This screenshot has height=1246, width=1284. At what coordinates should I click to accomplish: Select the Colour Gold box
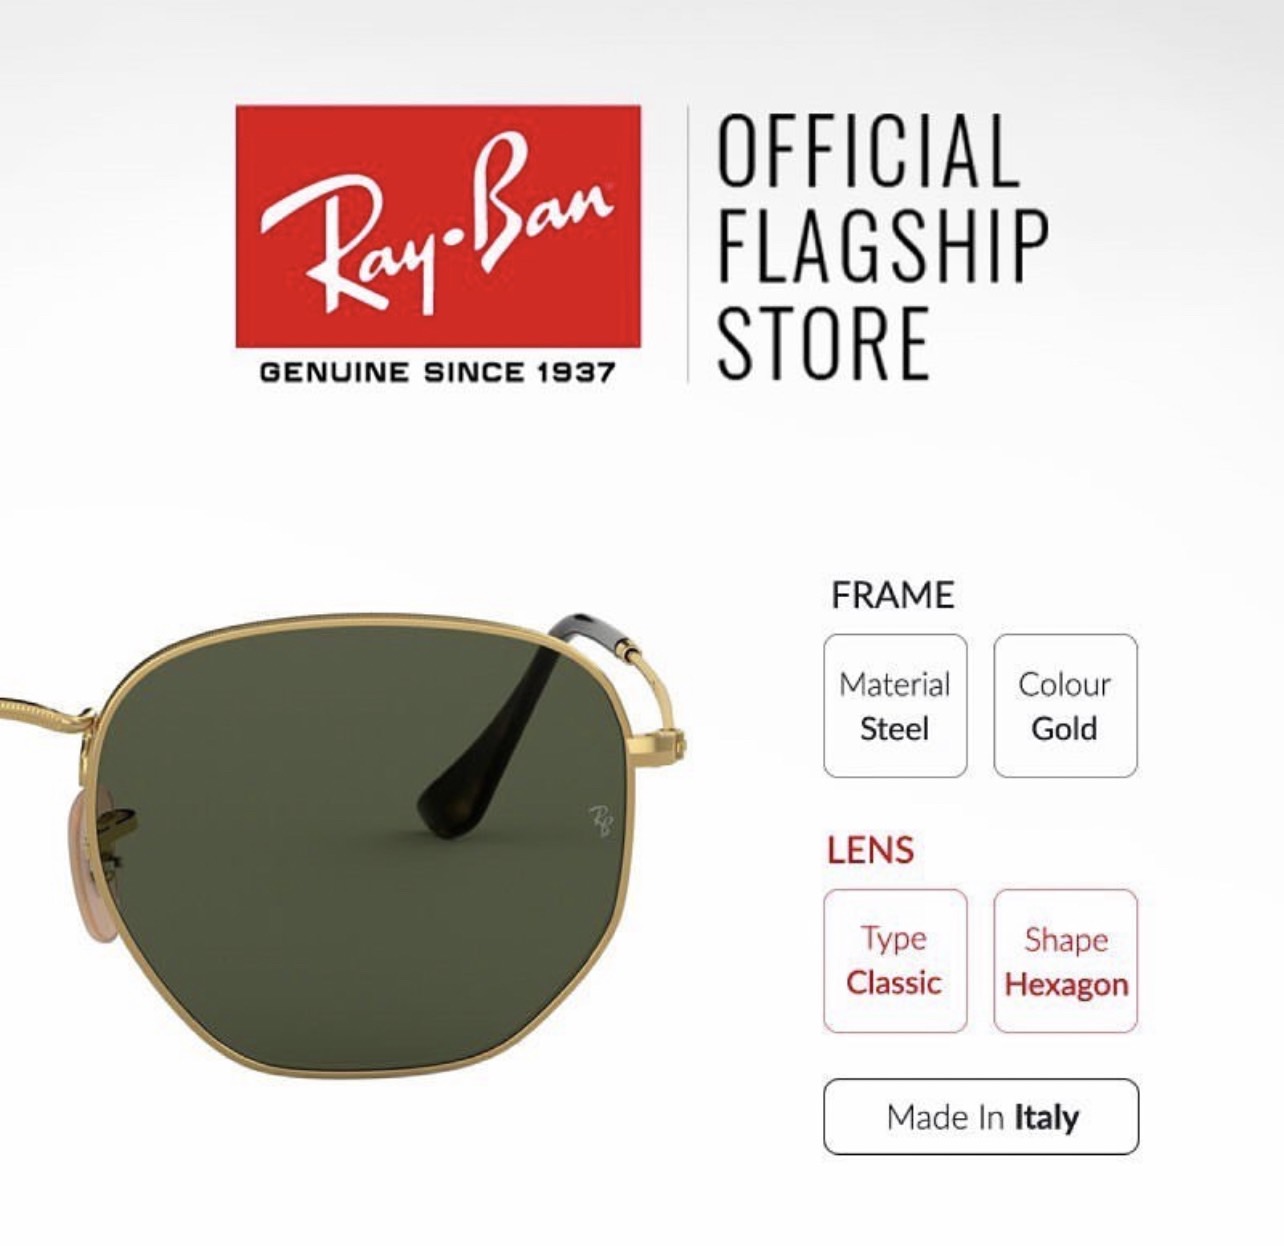click(1065, 706)
